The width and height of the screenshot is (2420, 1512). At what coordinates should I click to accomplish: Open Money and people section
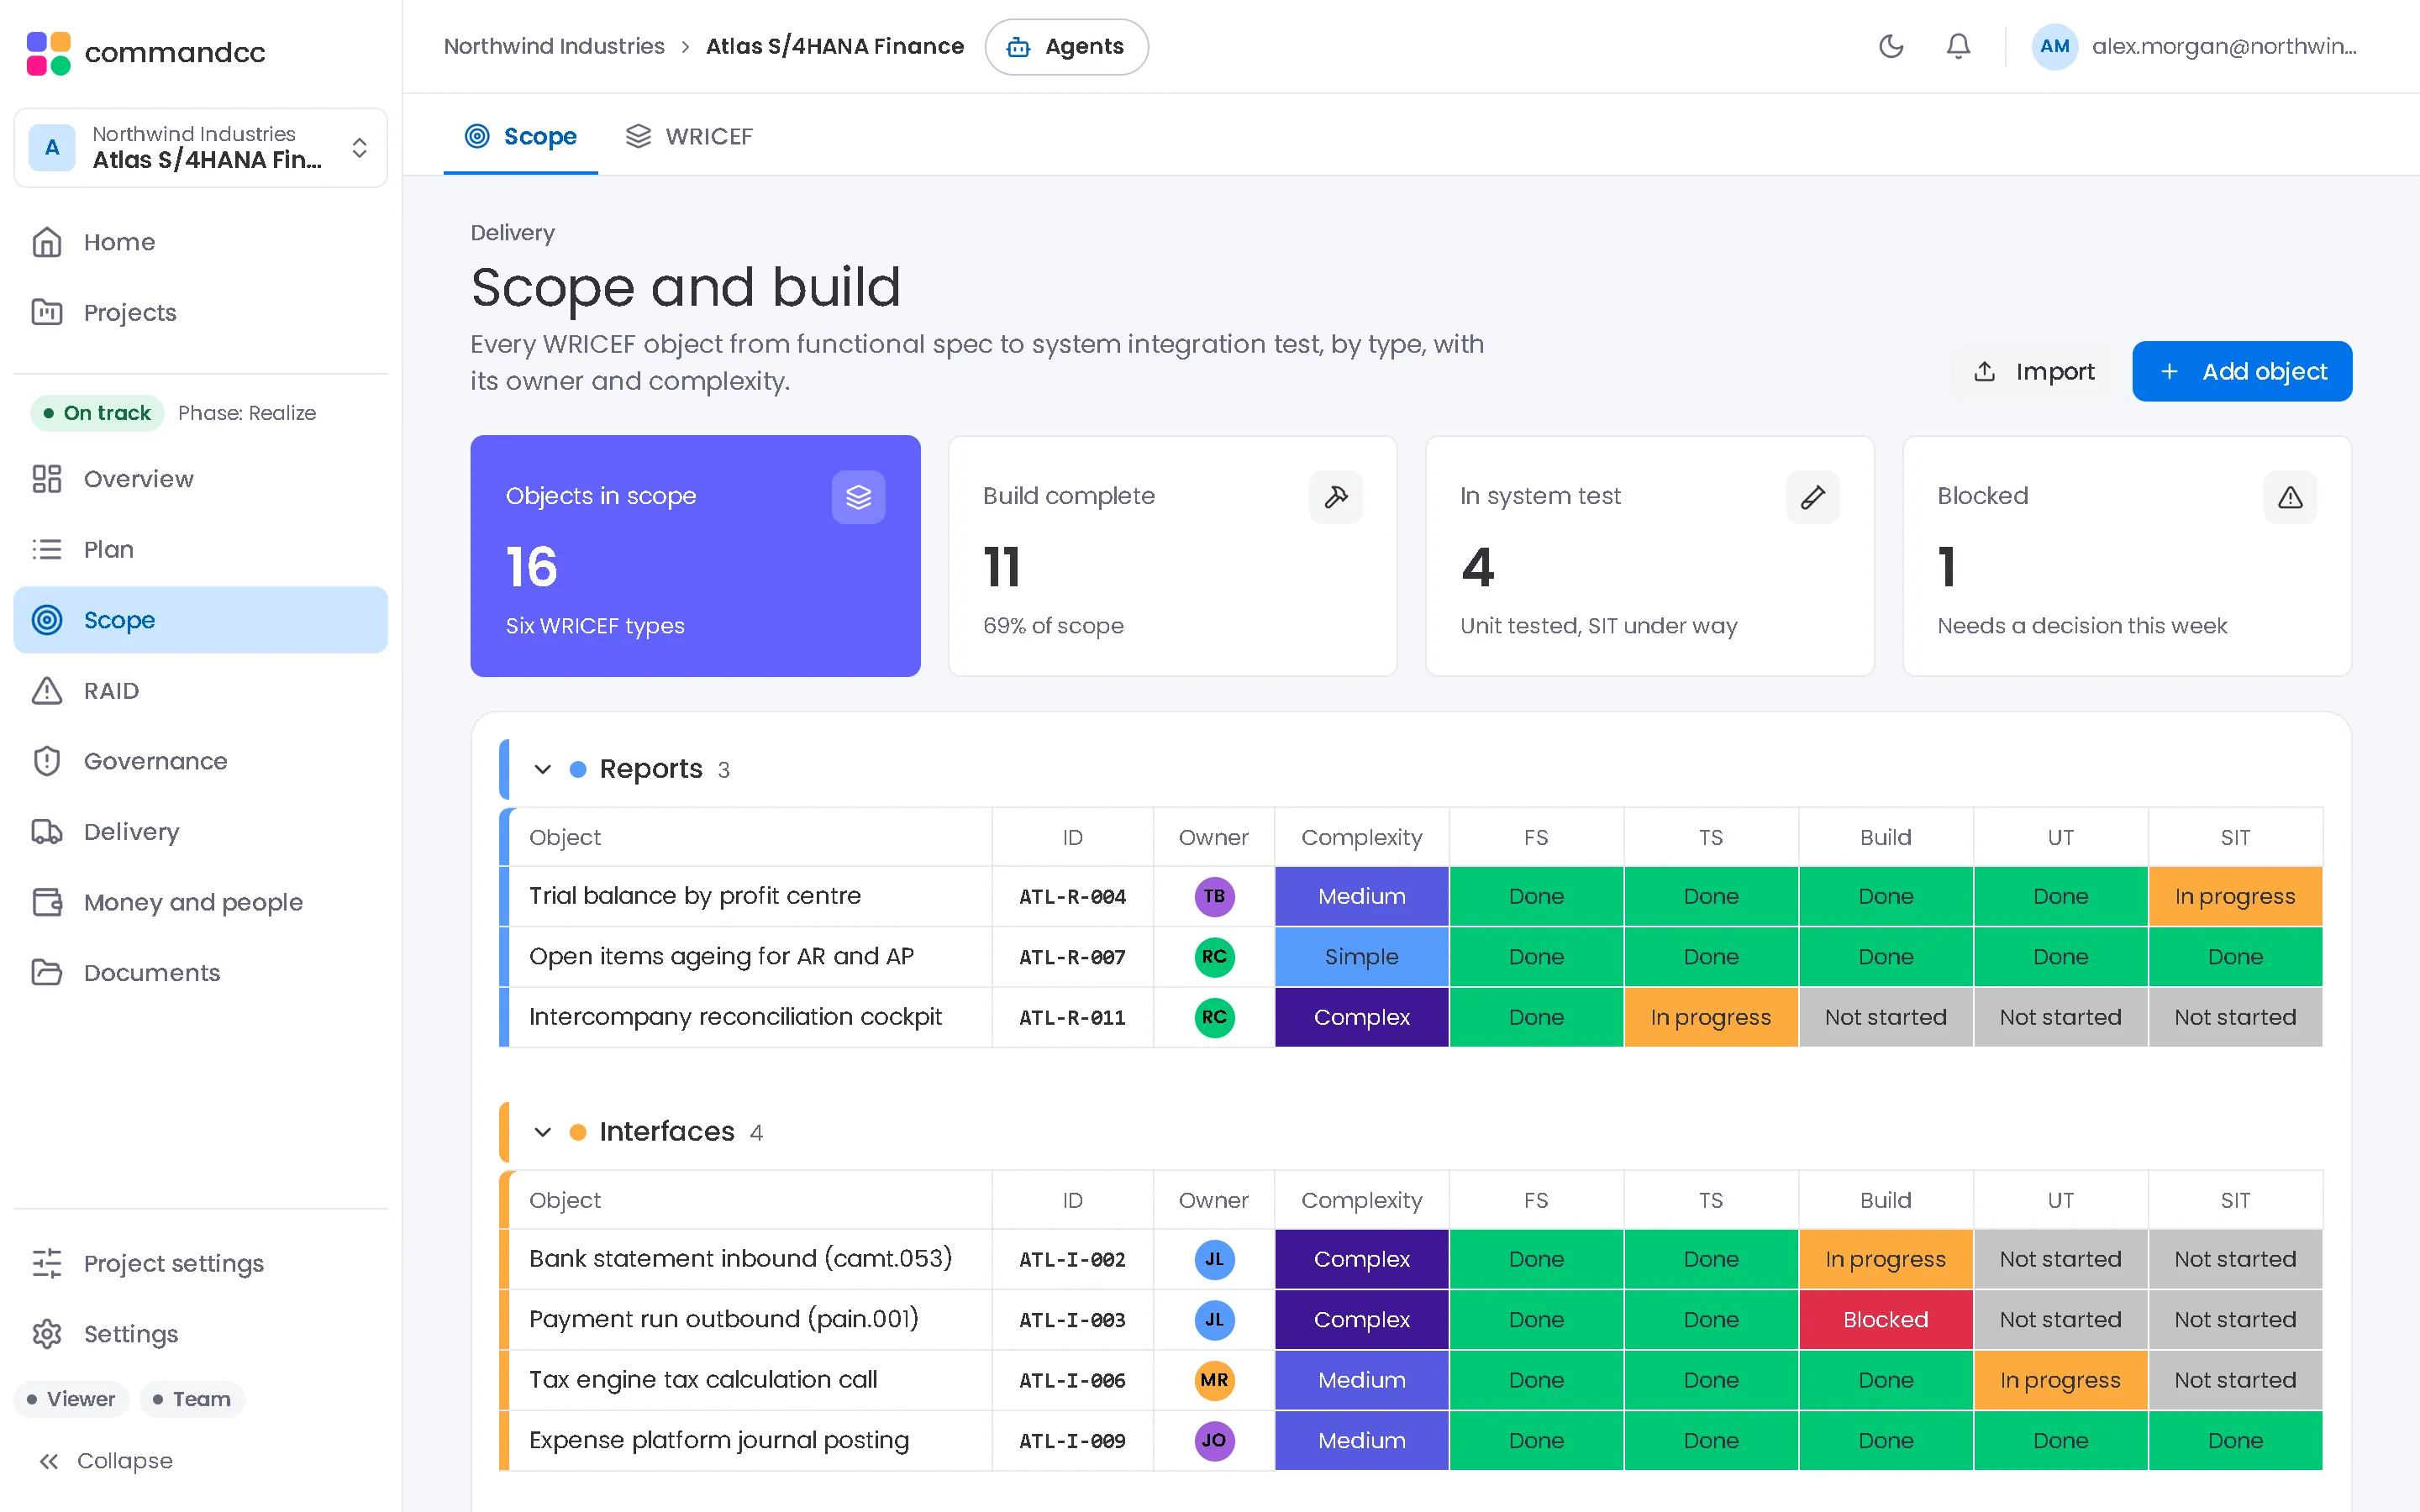[200, 902]
